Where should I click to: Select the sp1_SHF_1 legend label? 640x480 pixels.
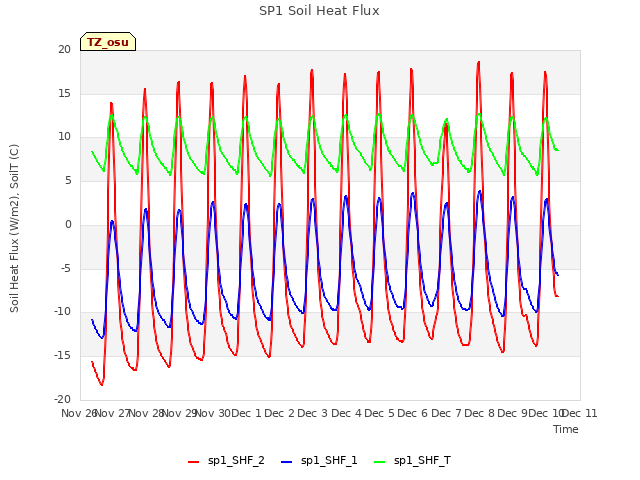pos(329,461)
